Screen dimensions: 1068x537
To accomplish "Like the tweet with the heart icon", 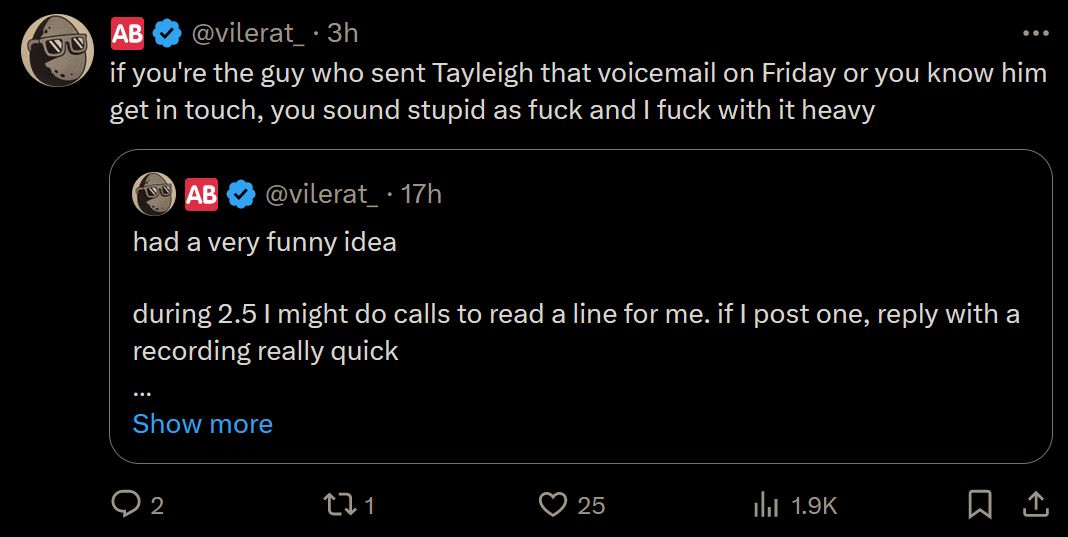I will (552, 505).
